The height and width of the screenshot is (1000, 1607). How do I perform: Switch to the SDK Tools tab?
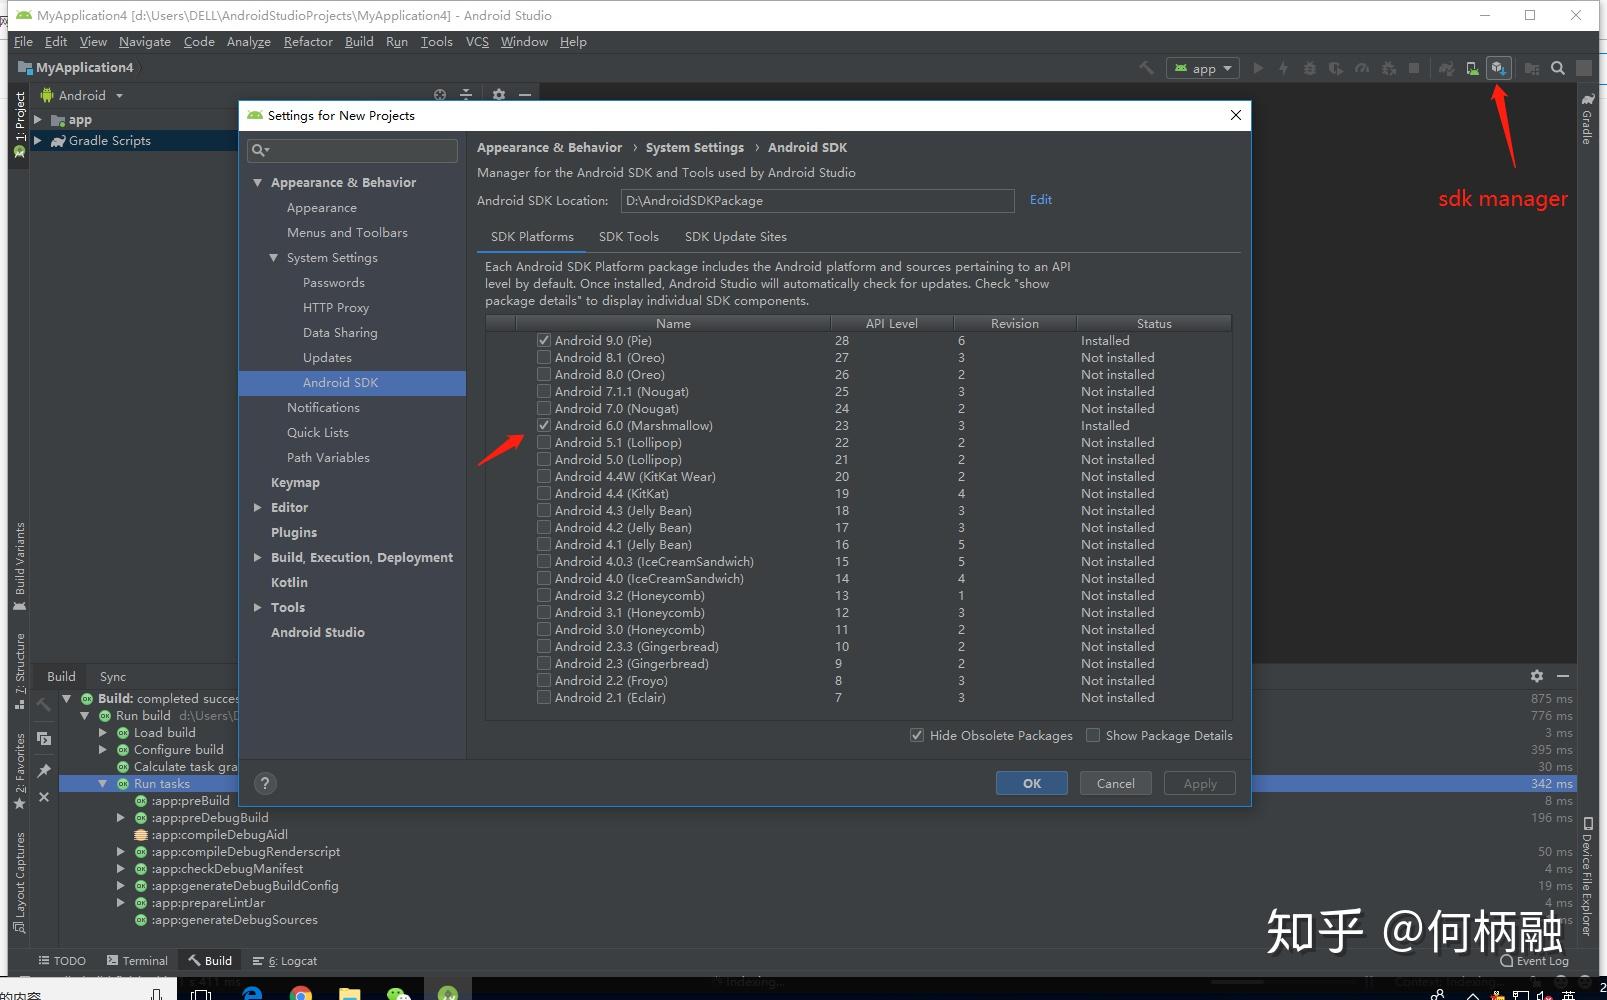pos(628,236)
